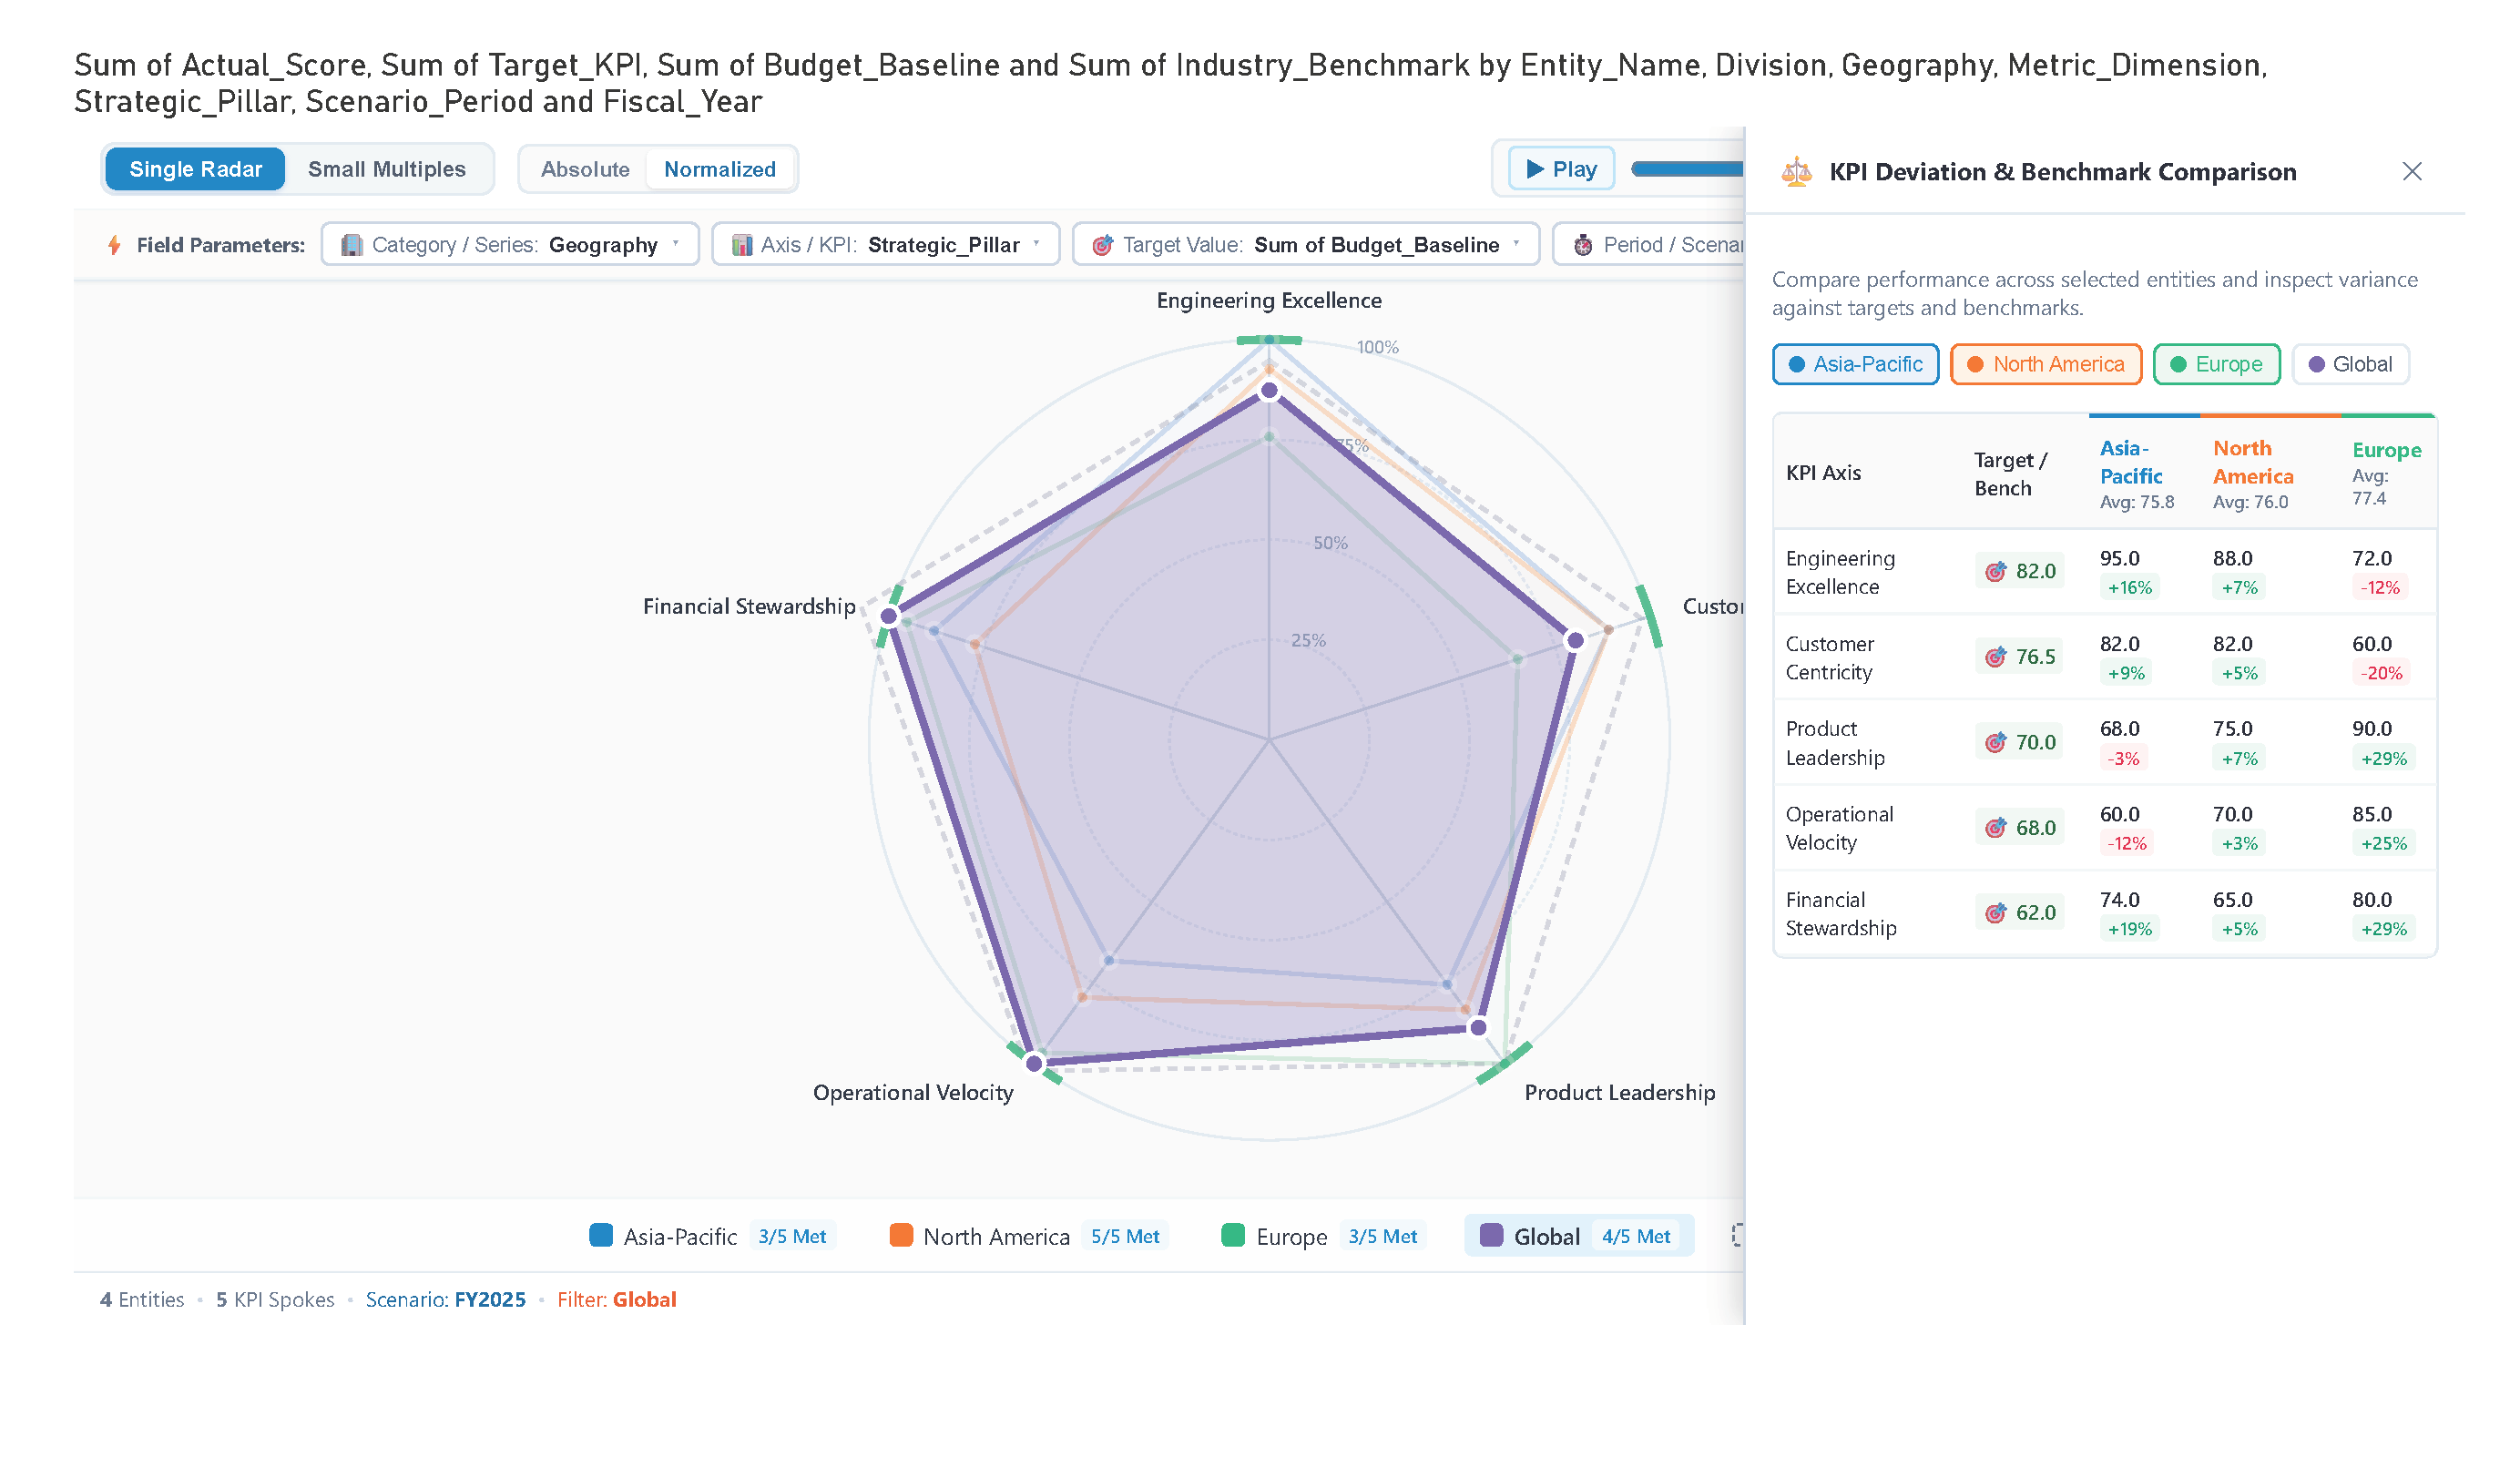Switch to Single Radar view
Image resolution: width=2520 pixels, height=1457 pixels.
click(x=195, y=169)
